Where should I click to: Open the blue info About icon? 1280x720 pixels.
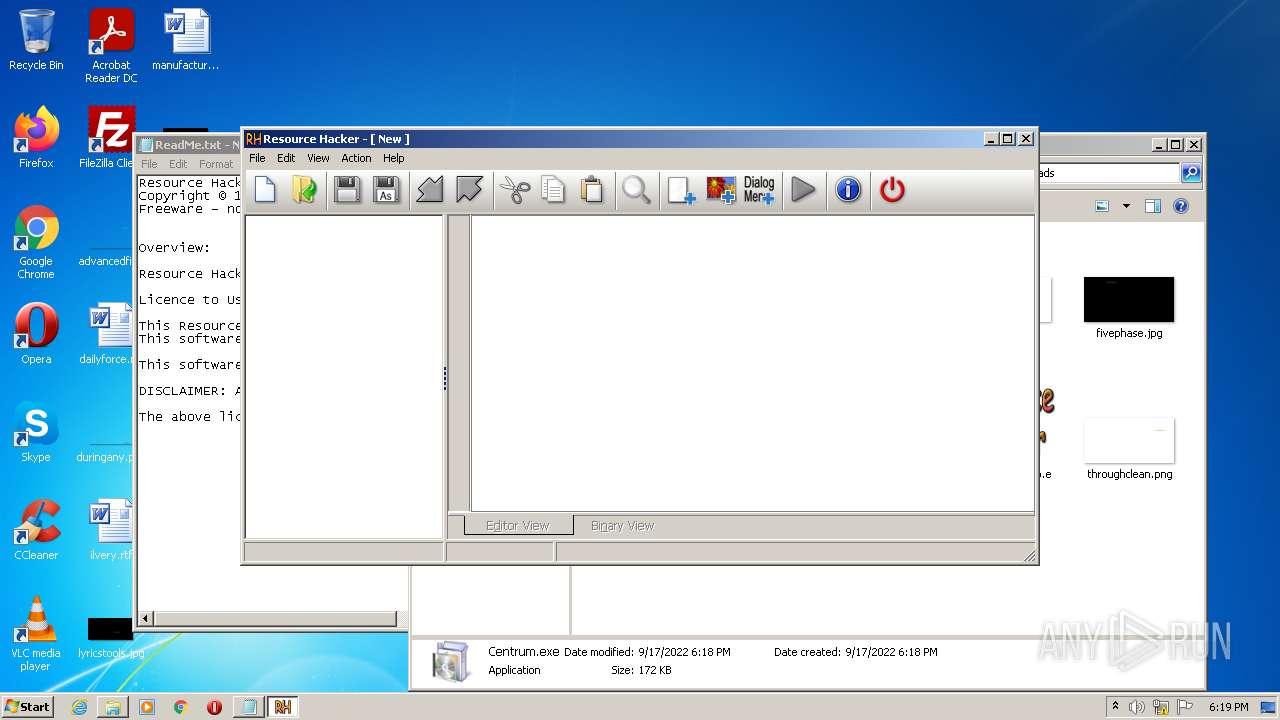coord(848,189)
